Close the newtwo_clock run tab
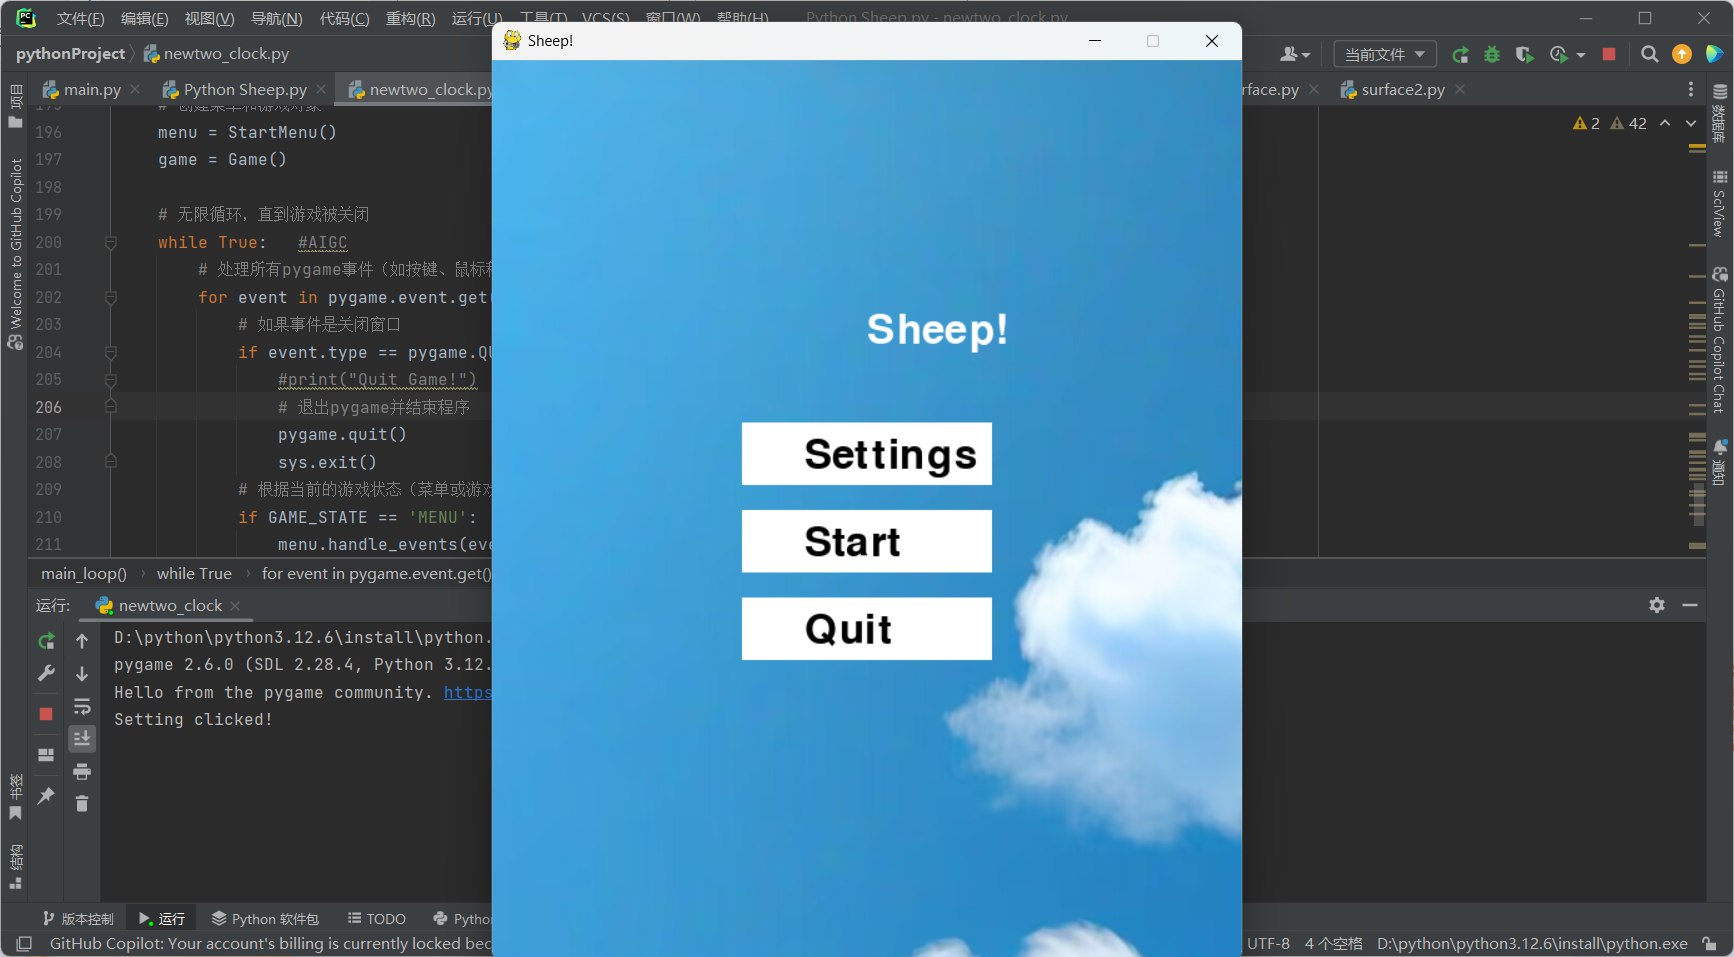The height and width of the screenshot is (957, 1734). coord(235,606)
